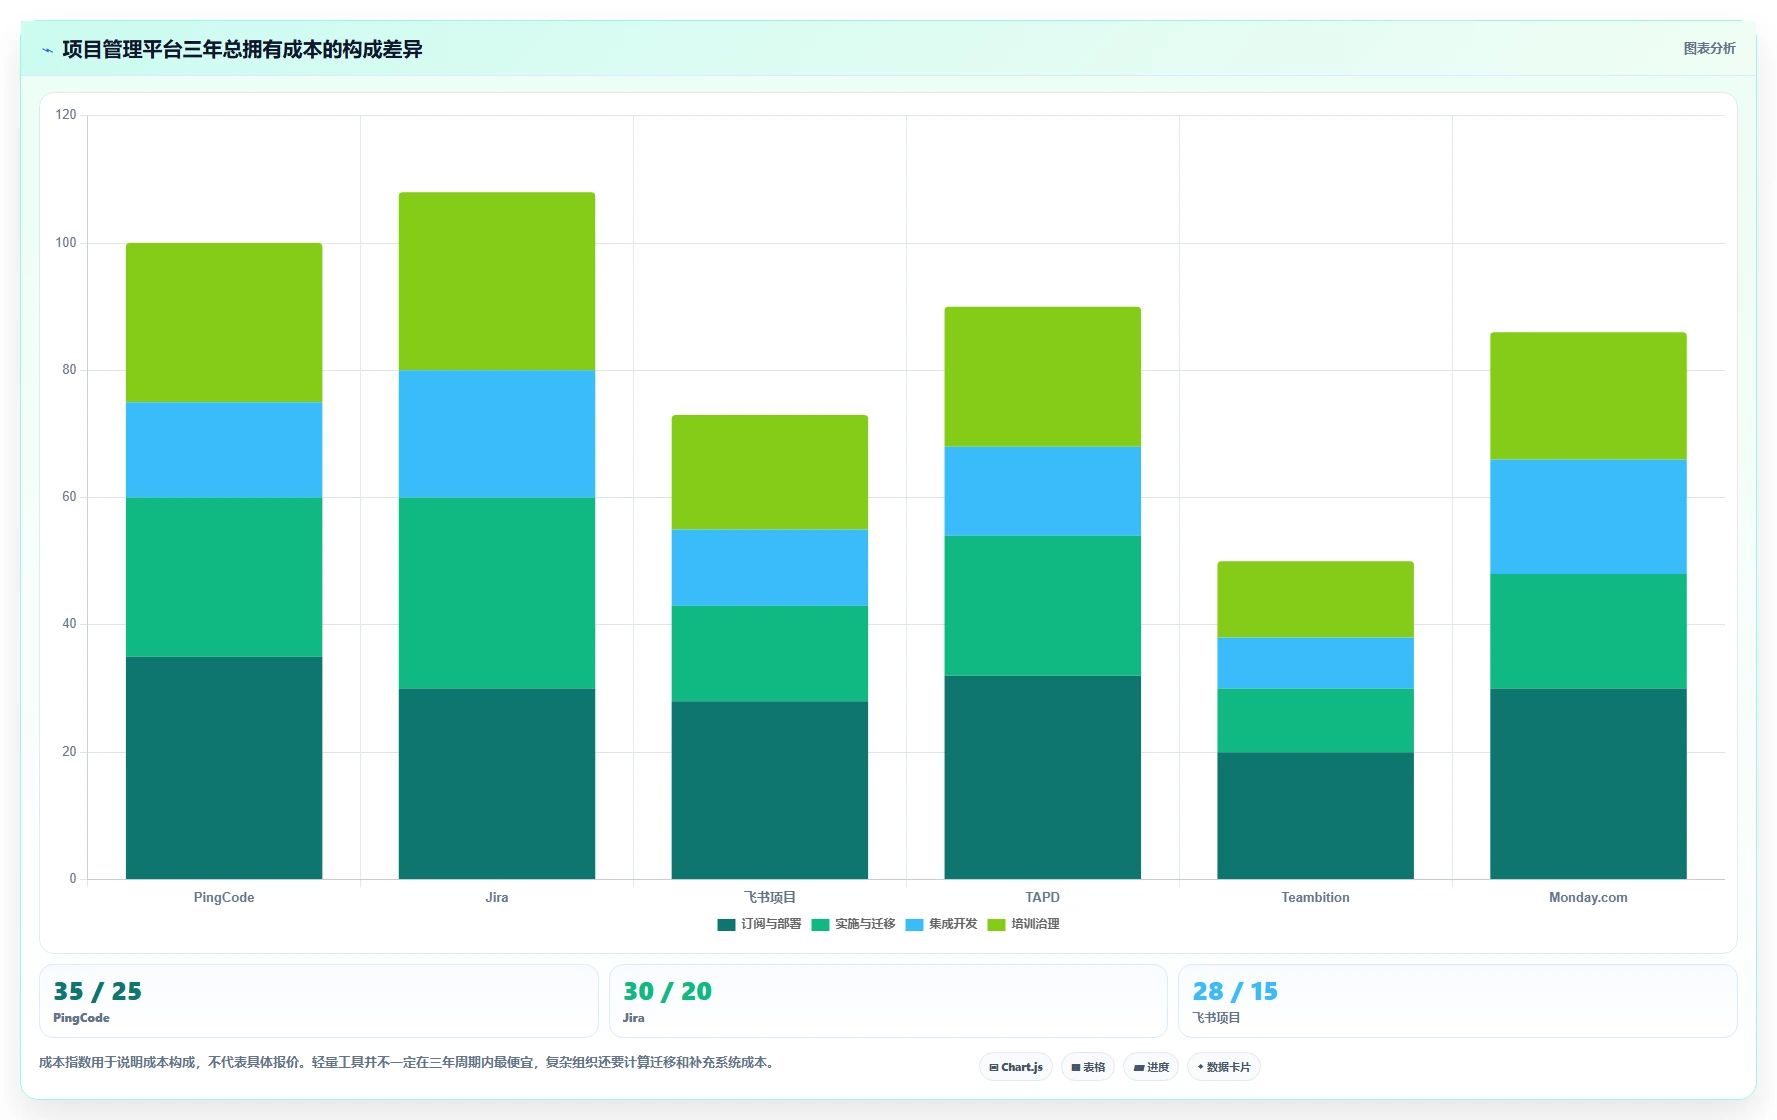
Task: Click PingCode's dark teal 订阅与部署 bar segment
Action: (224, 768)
